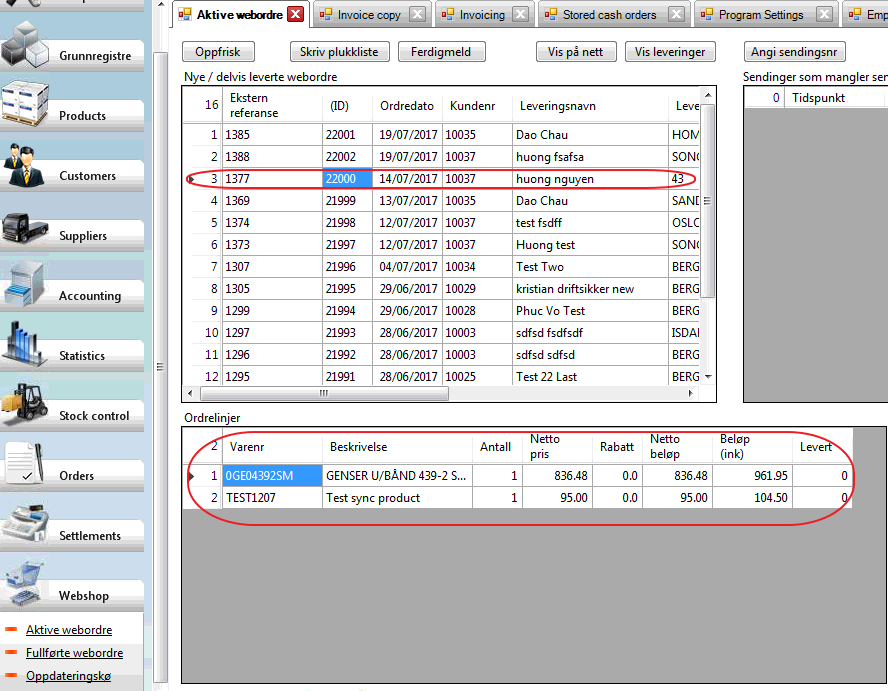Open the Suppliers truck icon
Image resolution: width=888 pixels, height=691 pixels.
[x=24, y=227]
